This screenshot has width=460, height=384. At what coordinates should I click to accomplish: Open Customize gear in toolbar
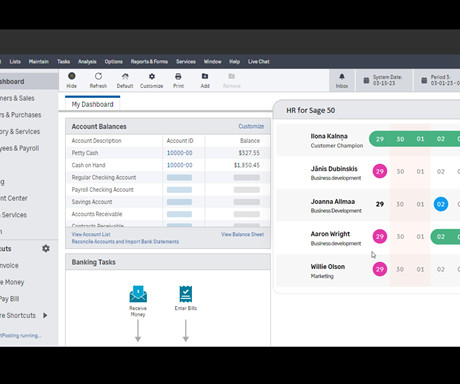click(x=152, y=76)
